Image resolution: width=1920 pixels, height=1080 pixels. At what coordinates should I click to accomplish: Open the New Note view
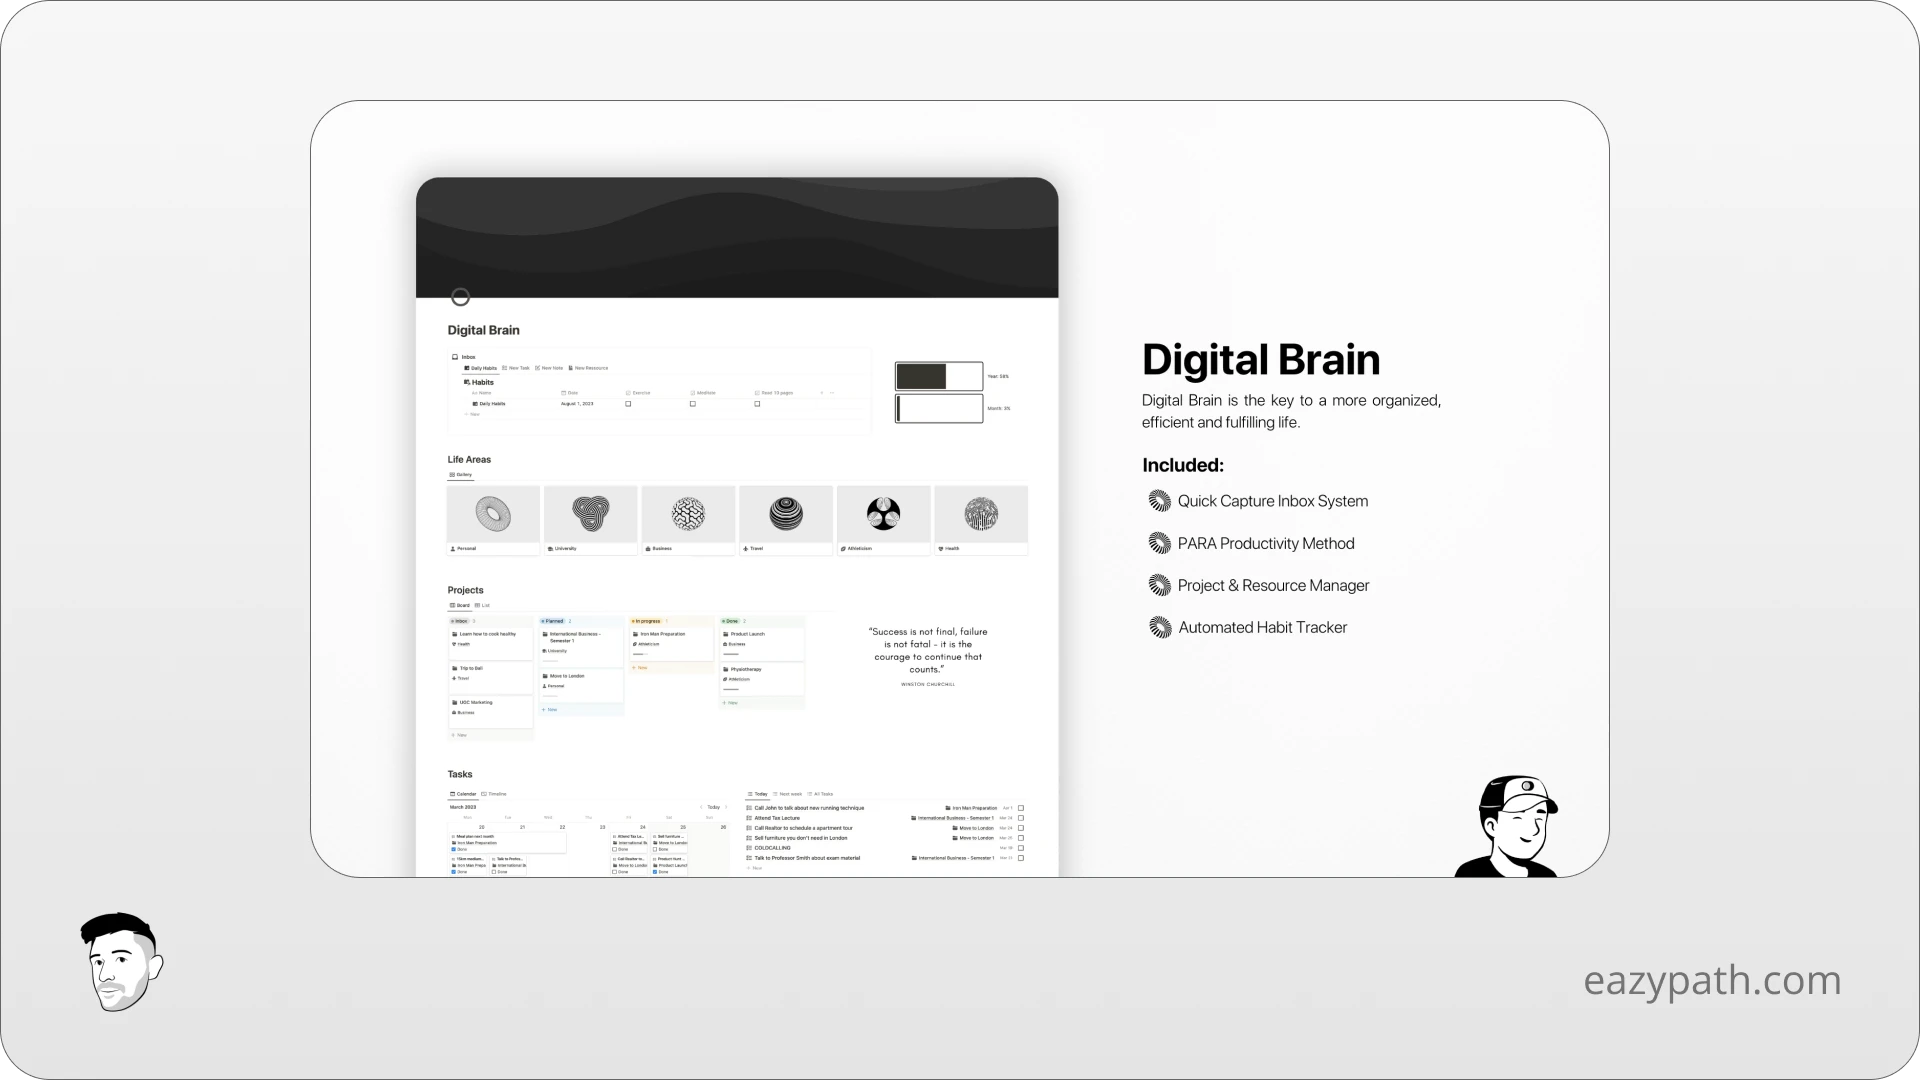coord(552,368)
